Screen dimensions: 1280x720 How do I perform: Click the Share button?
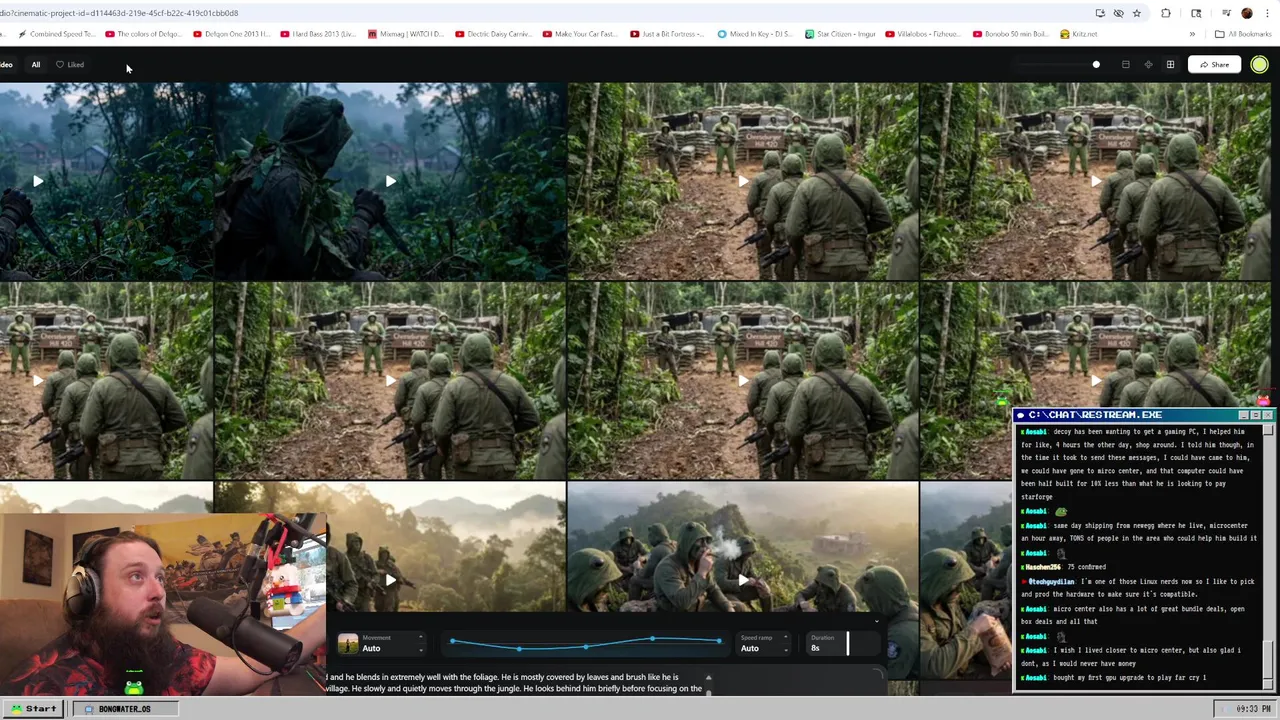click(1214, 65)
